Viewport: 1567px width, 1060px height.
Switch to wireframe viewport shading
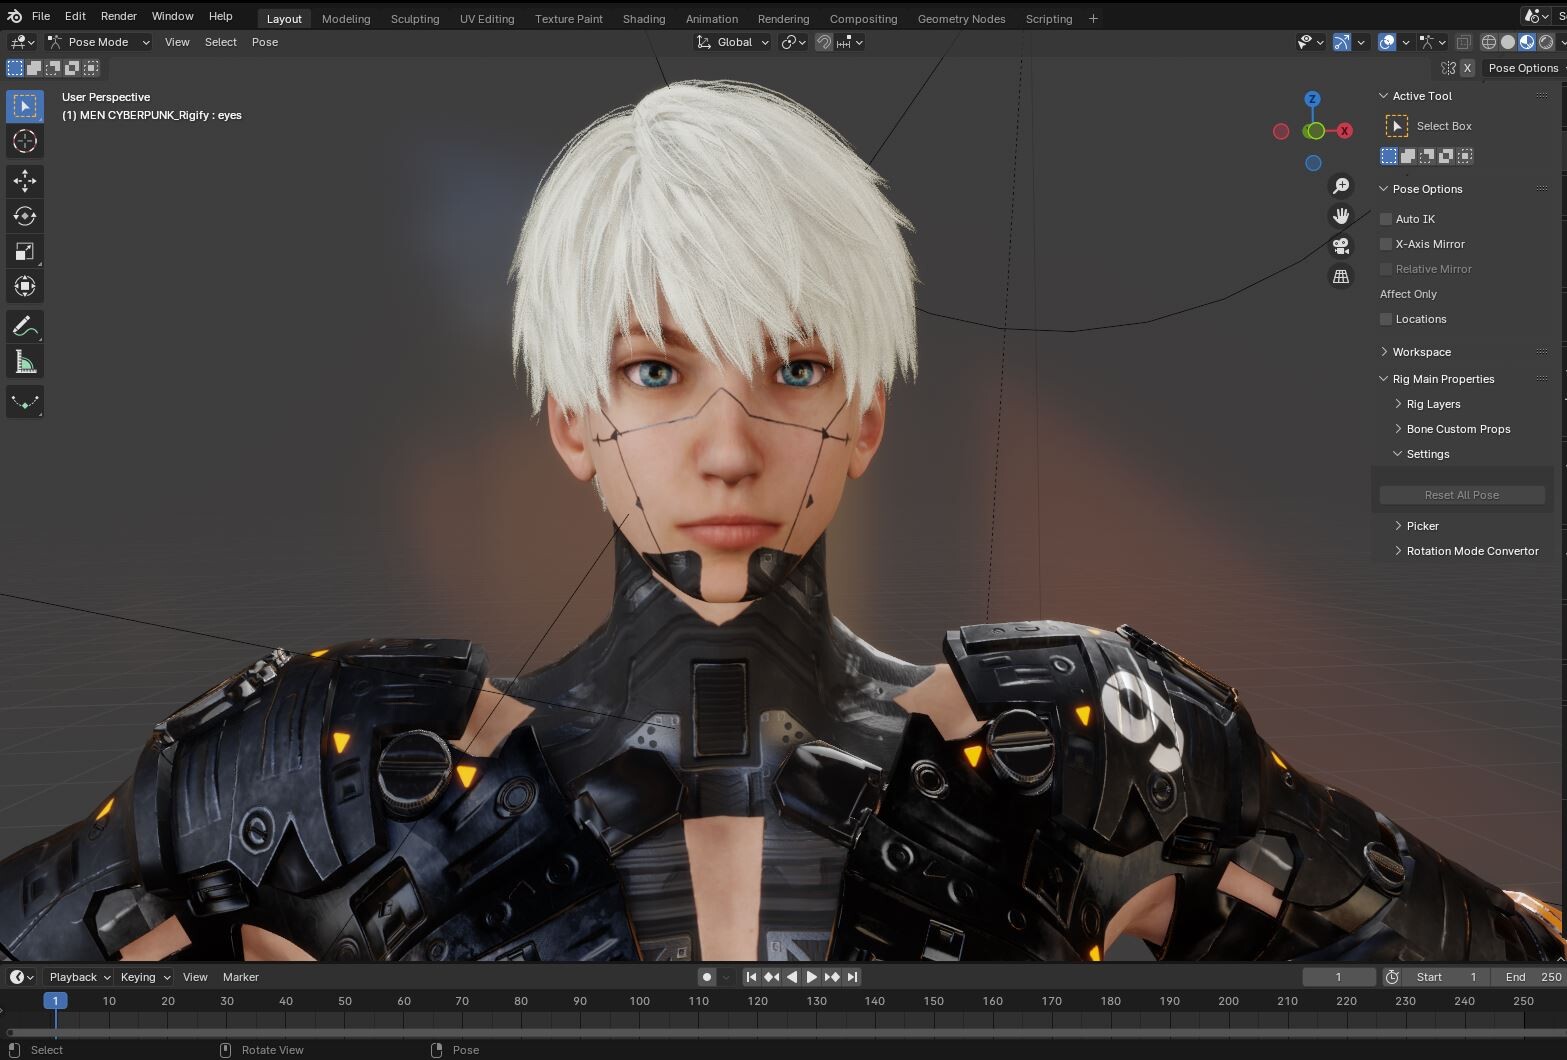[x=1489, y=42]
